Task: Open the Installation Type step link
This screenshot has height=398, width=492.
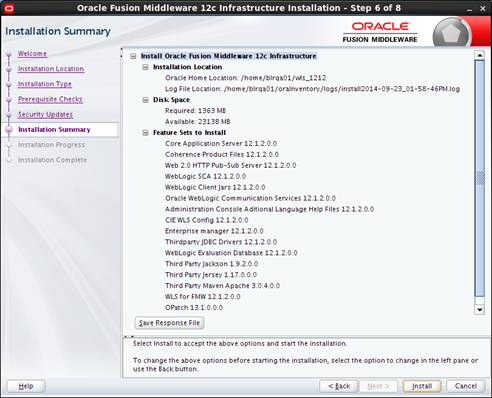Action: coord(45,84)
